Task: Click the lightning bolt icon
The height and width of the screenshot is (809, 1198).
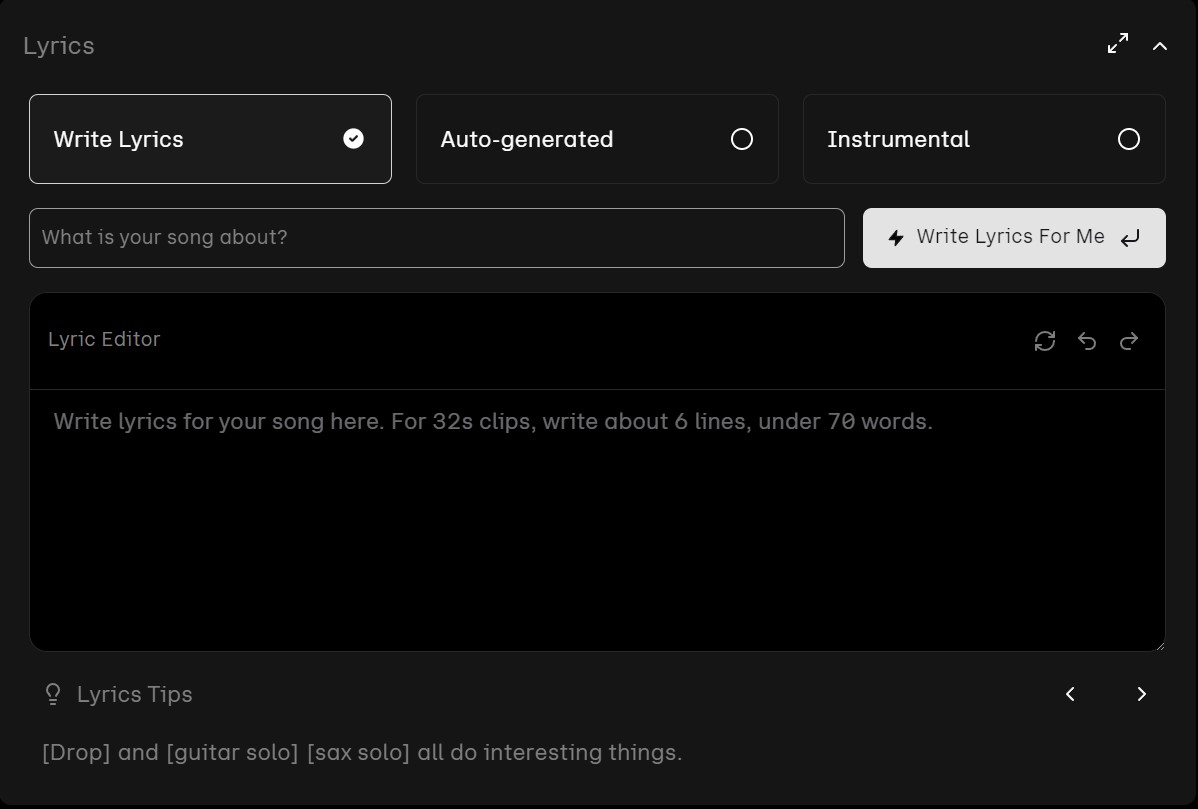Action: click(896, 238)
